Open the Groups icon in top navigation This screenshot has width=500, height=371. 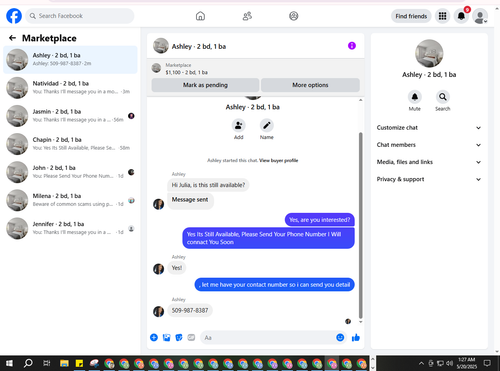pos(294,16)
